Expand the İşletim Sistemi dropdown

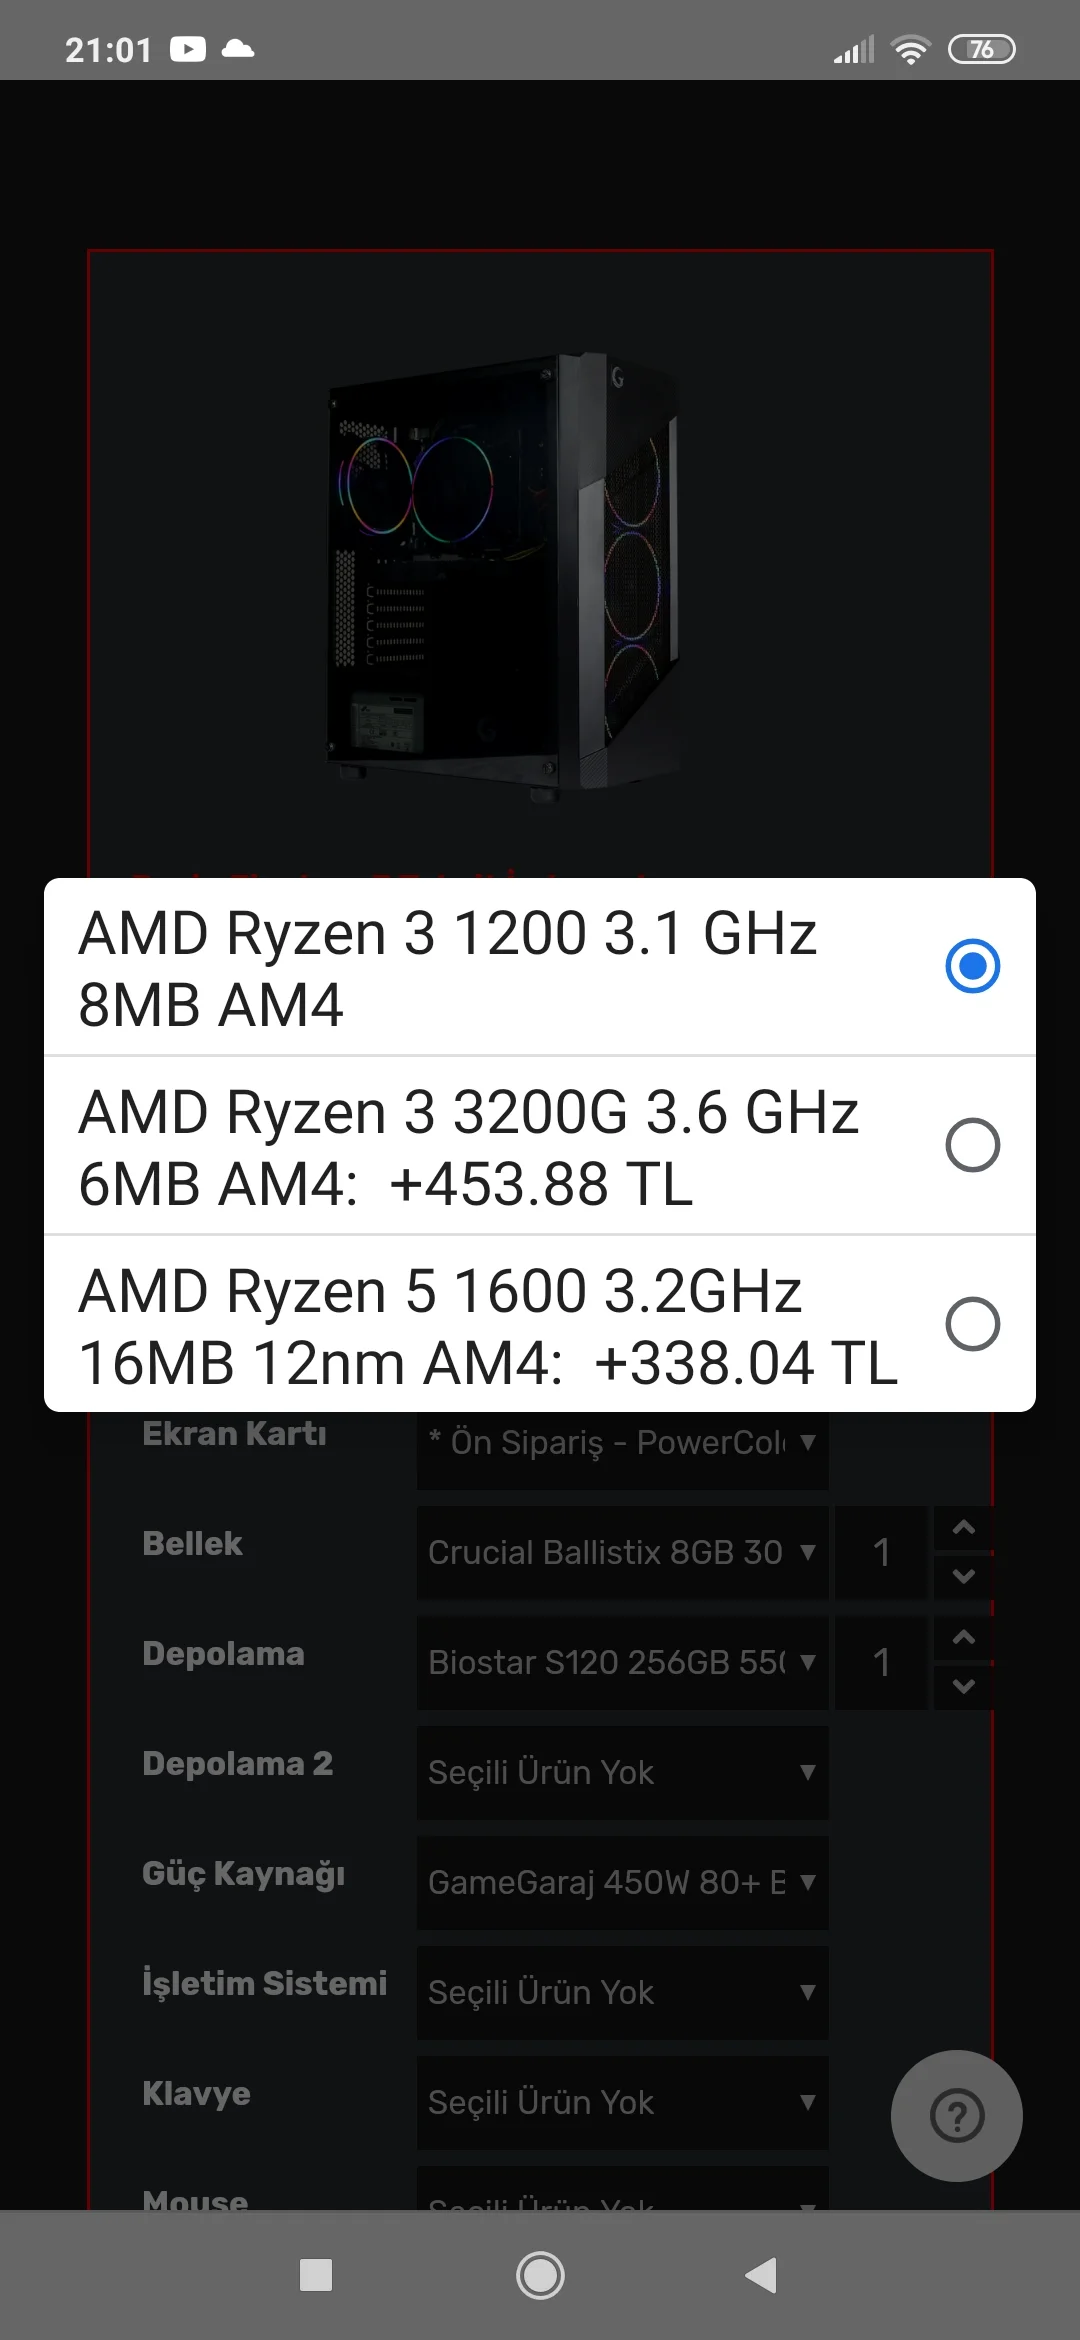pyautogui.click(x=622, y=1992)
